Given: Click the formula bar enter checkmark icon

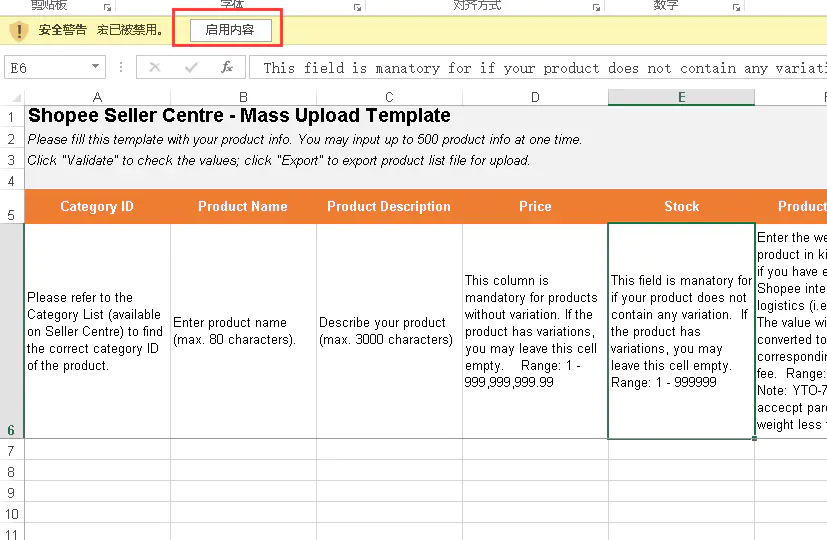Looking at the screenshot, I should point(191,68).
